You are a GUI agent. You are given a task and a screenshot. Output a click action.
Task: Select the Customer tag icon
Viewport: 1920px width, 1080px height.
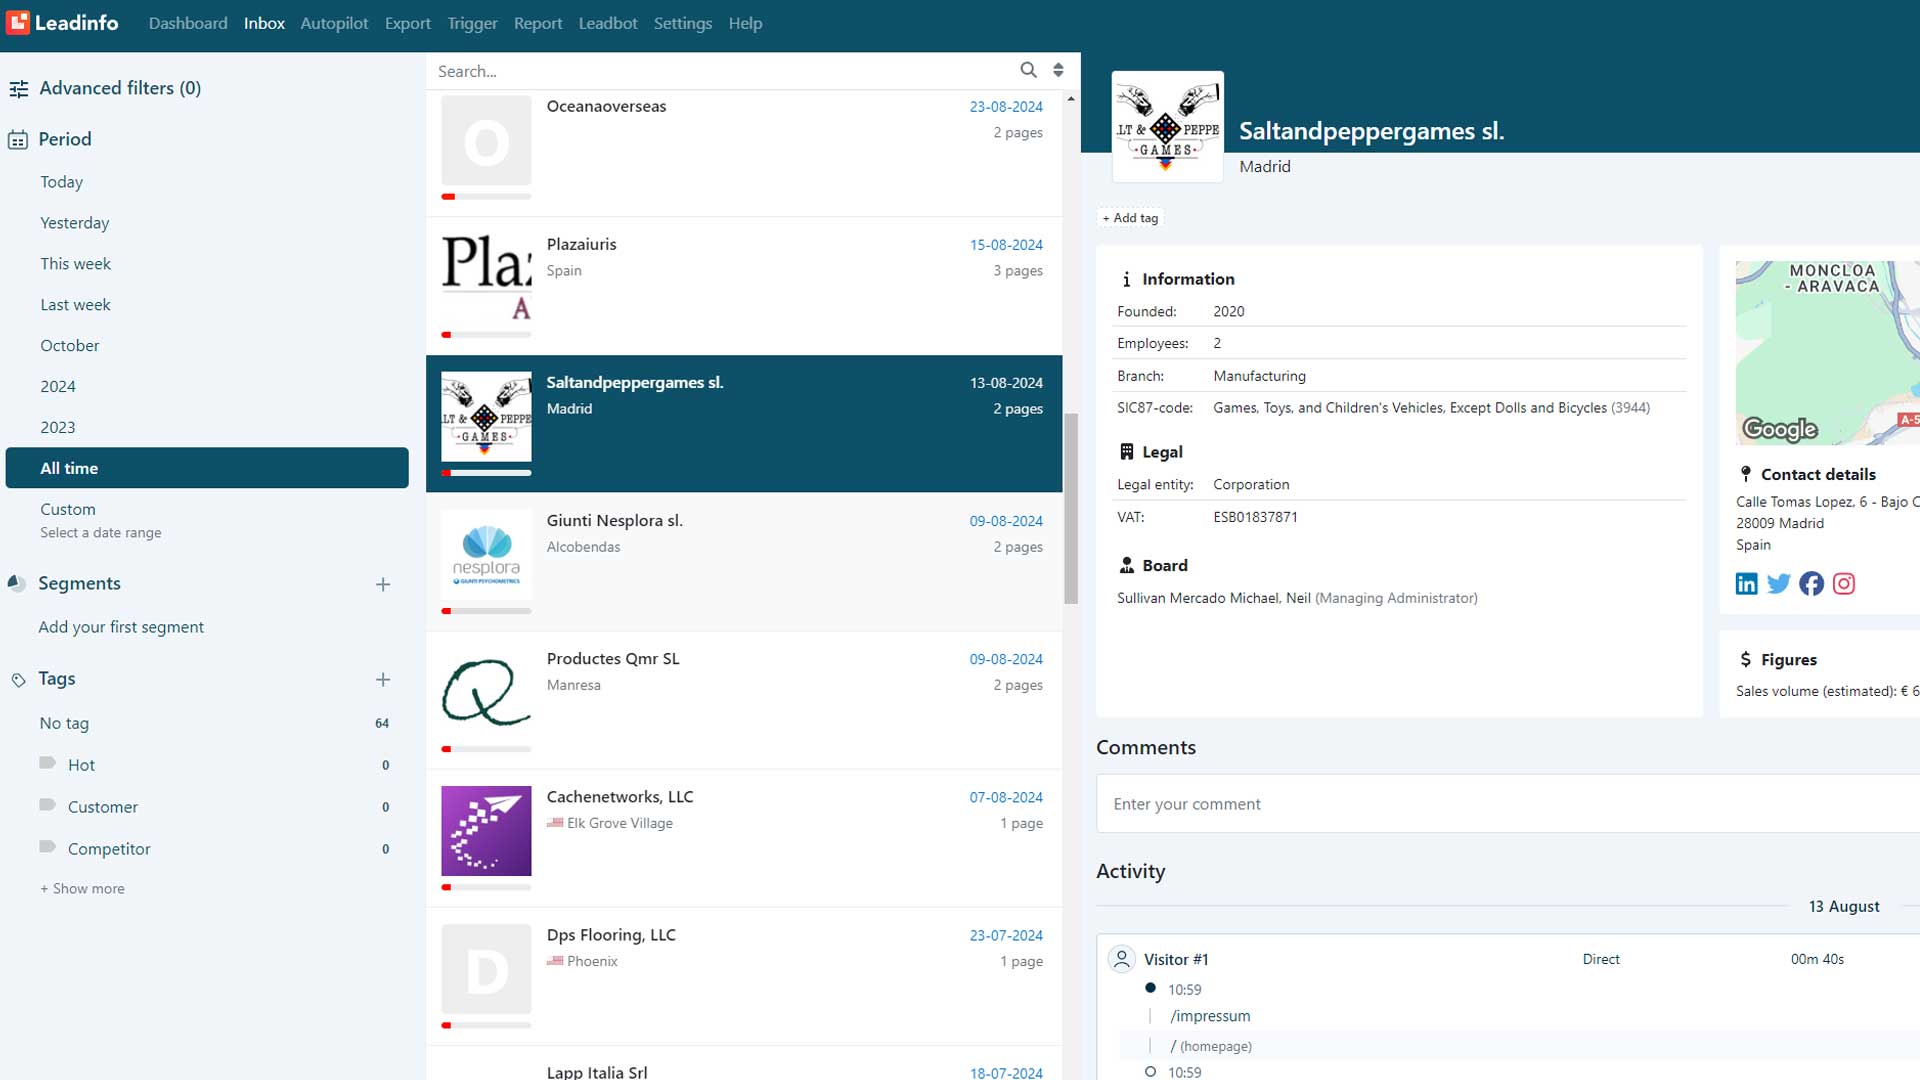coord(47,805)
